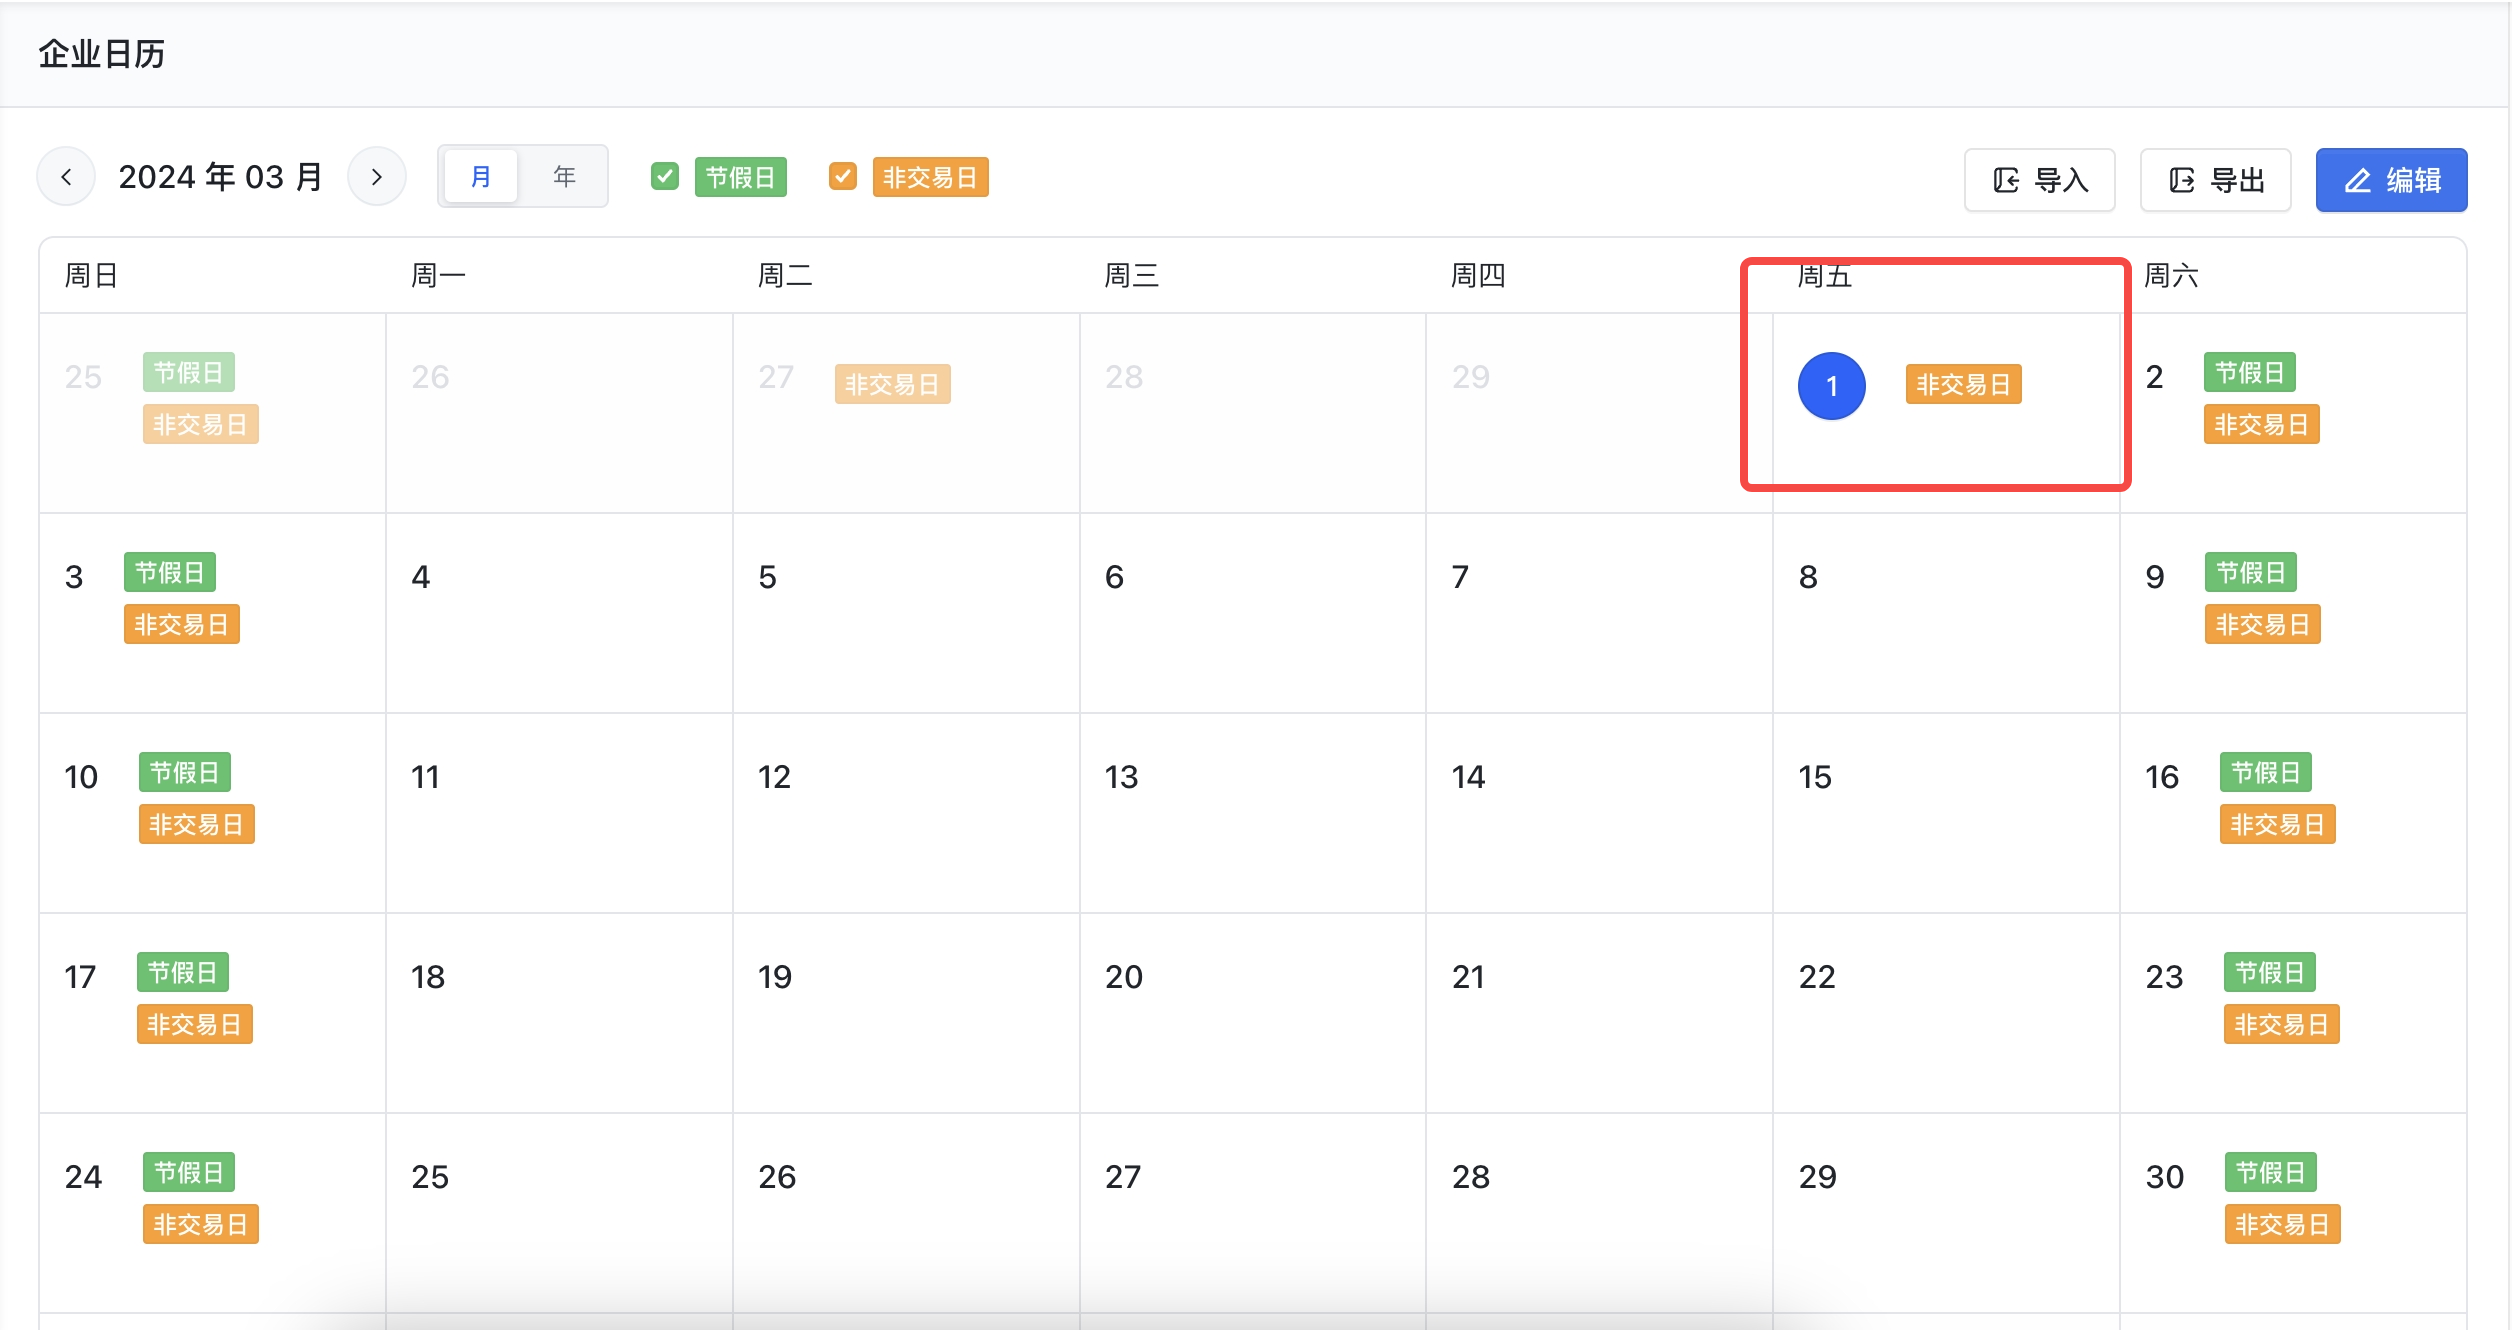Screen dimensions: 2512x1330
Task: Select greyed-out February 27 date
Action: [x=776, y=377]
